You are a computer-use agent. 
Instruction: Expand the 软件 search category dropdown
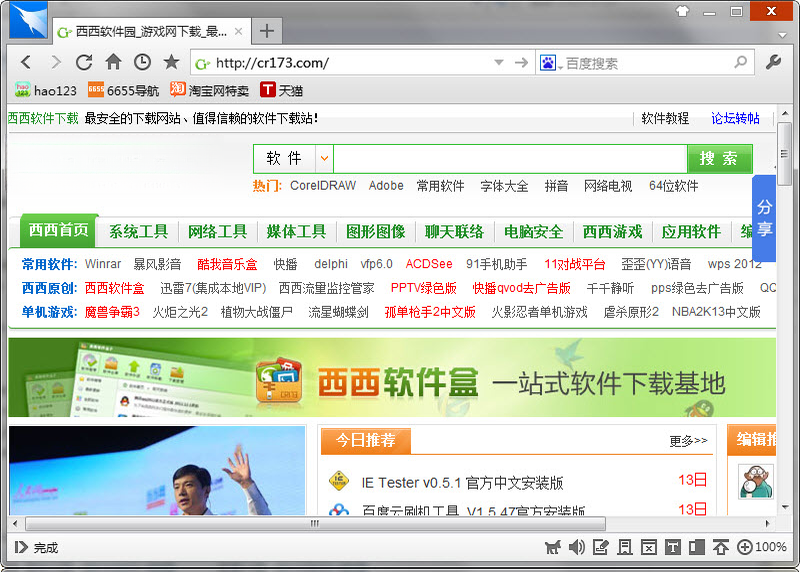click(x=324, y=159)
